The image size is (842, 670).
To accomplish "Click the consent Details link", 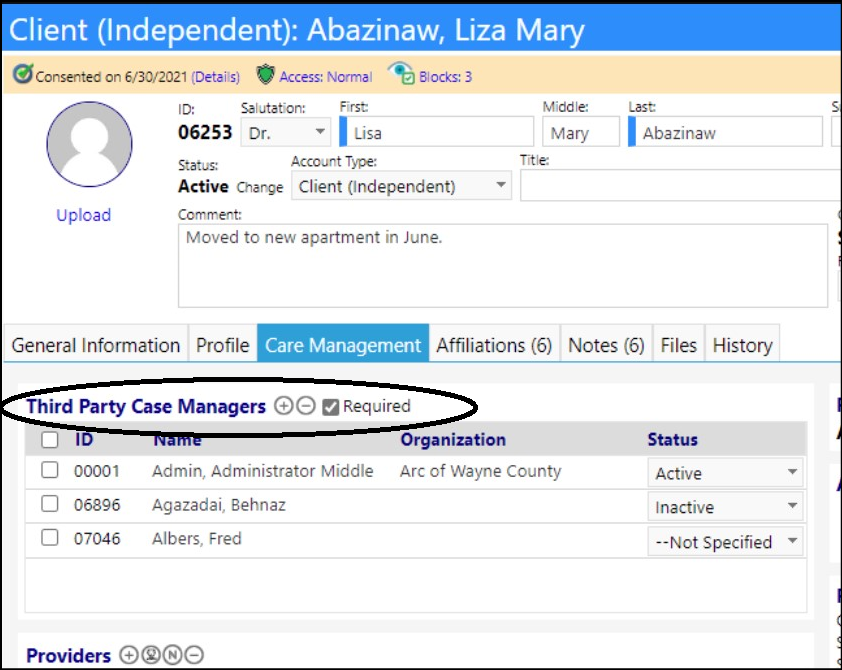I will 215,77.
